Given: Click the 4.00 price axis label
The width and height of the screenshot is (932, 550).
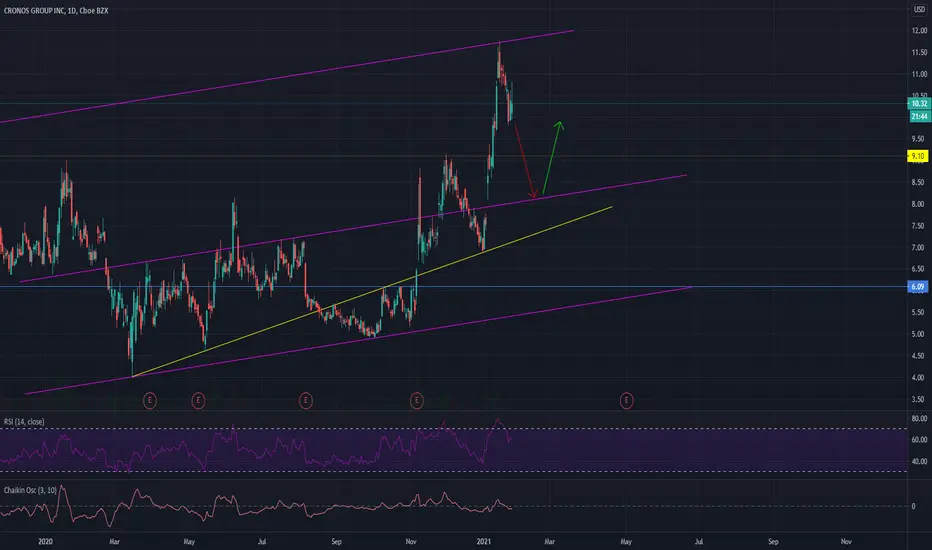Looking at the screenshot, I should coord(919,378).
